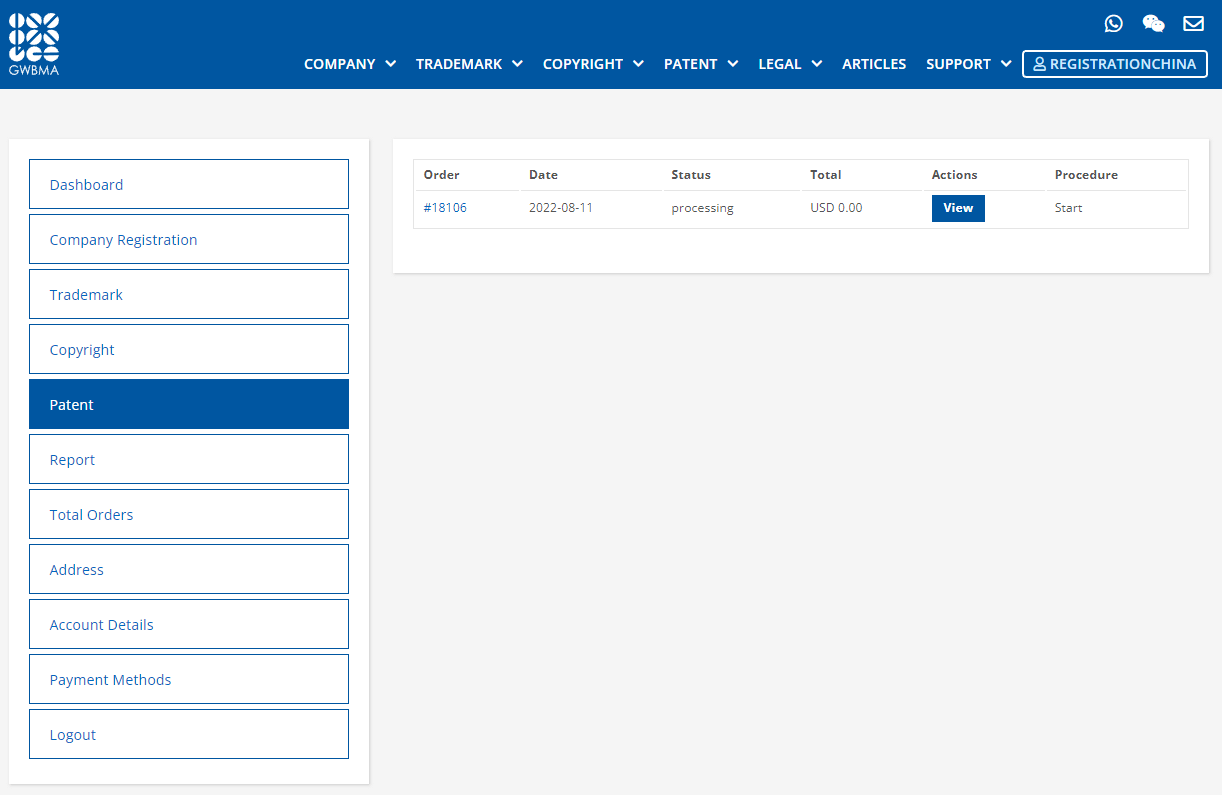Viewport: 1222px width, 795px height.
Task: Select Trademark in sidebar
Action: (189, 294)
